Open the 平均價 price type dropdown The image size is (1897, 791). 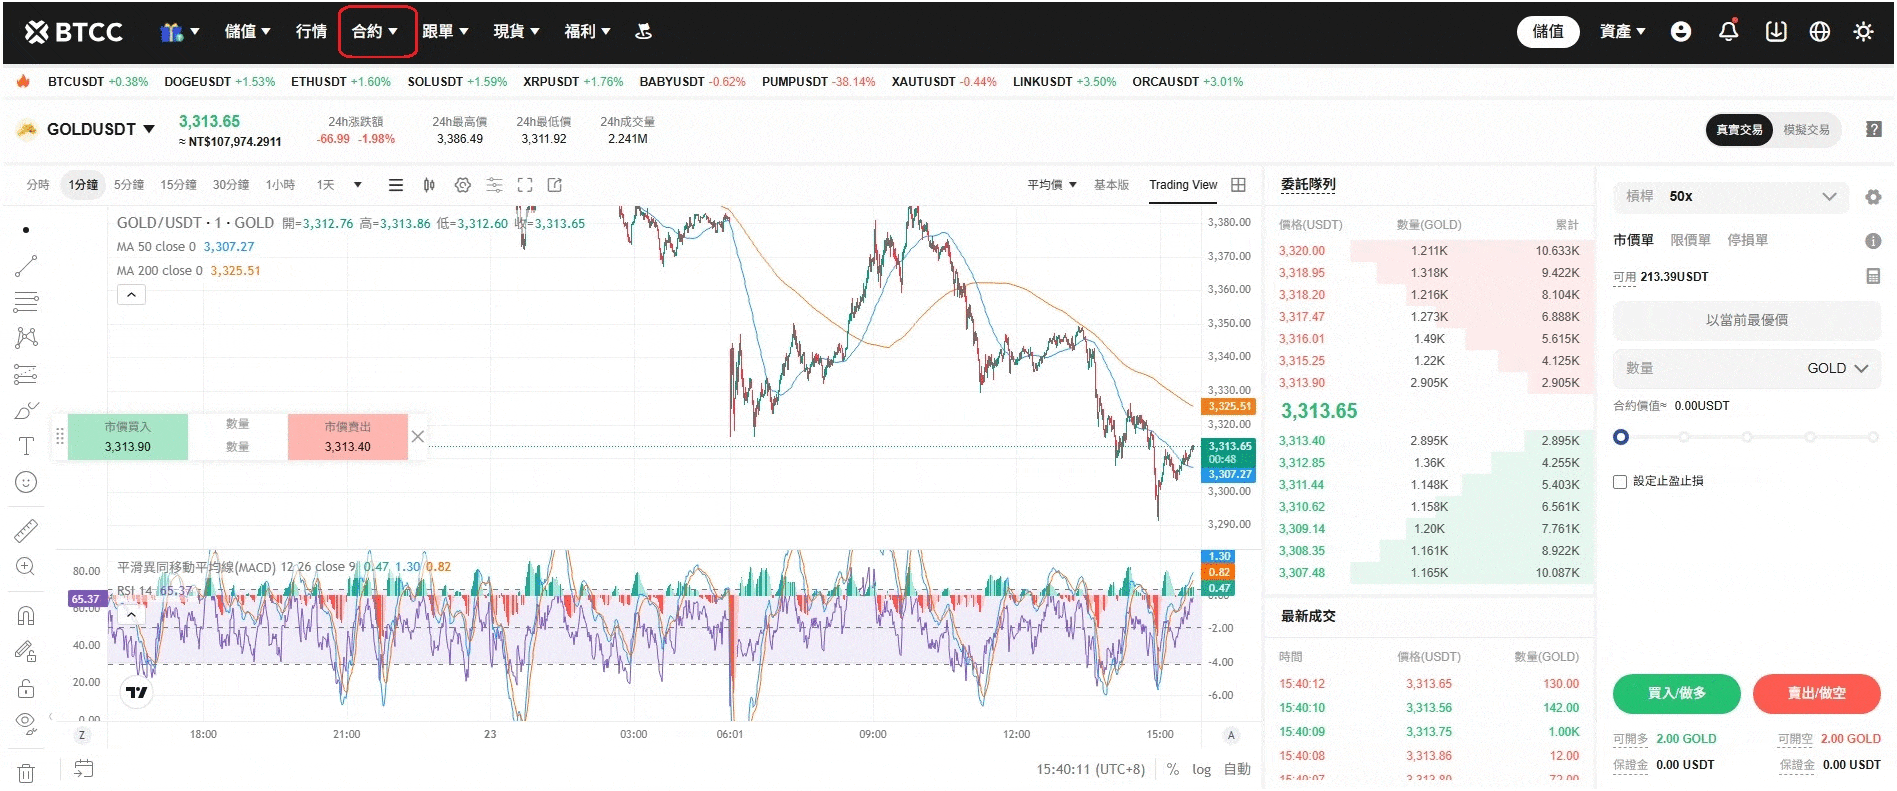tap(1051, 185)
